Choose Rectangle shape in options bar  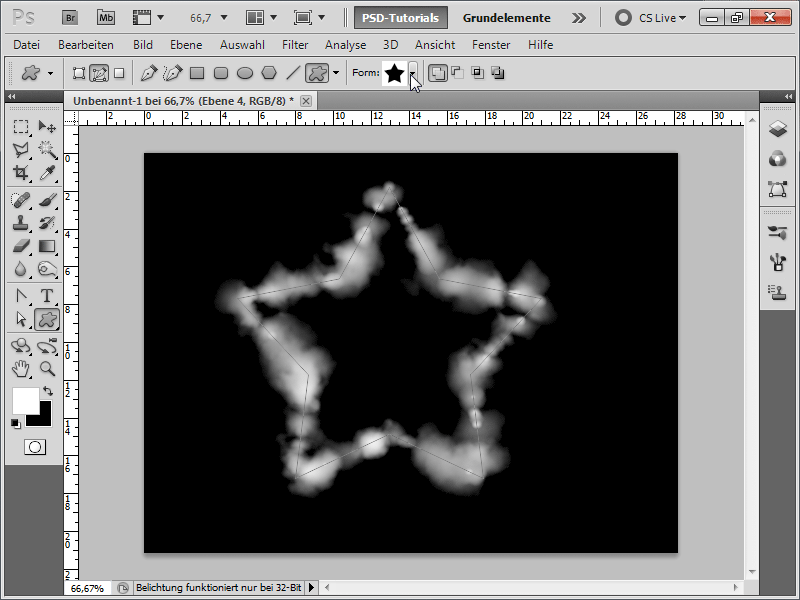click(197, 73)
